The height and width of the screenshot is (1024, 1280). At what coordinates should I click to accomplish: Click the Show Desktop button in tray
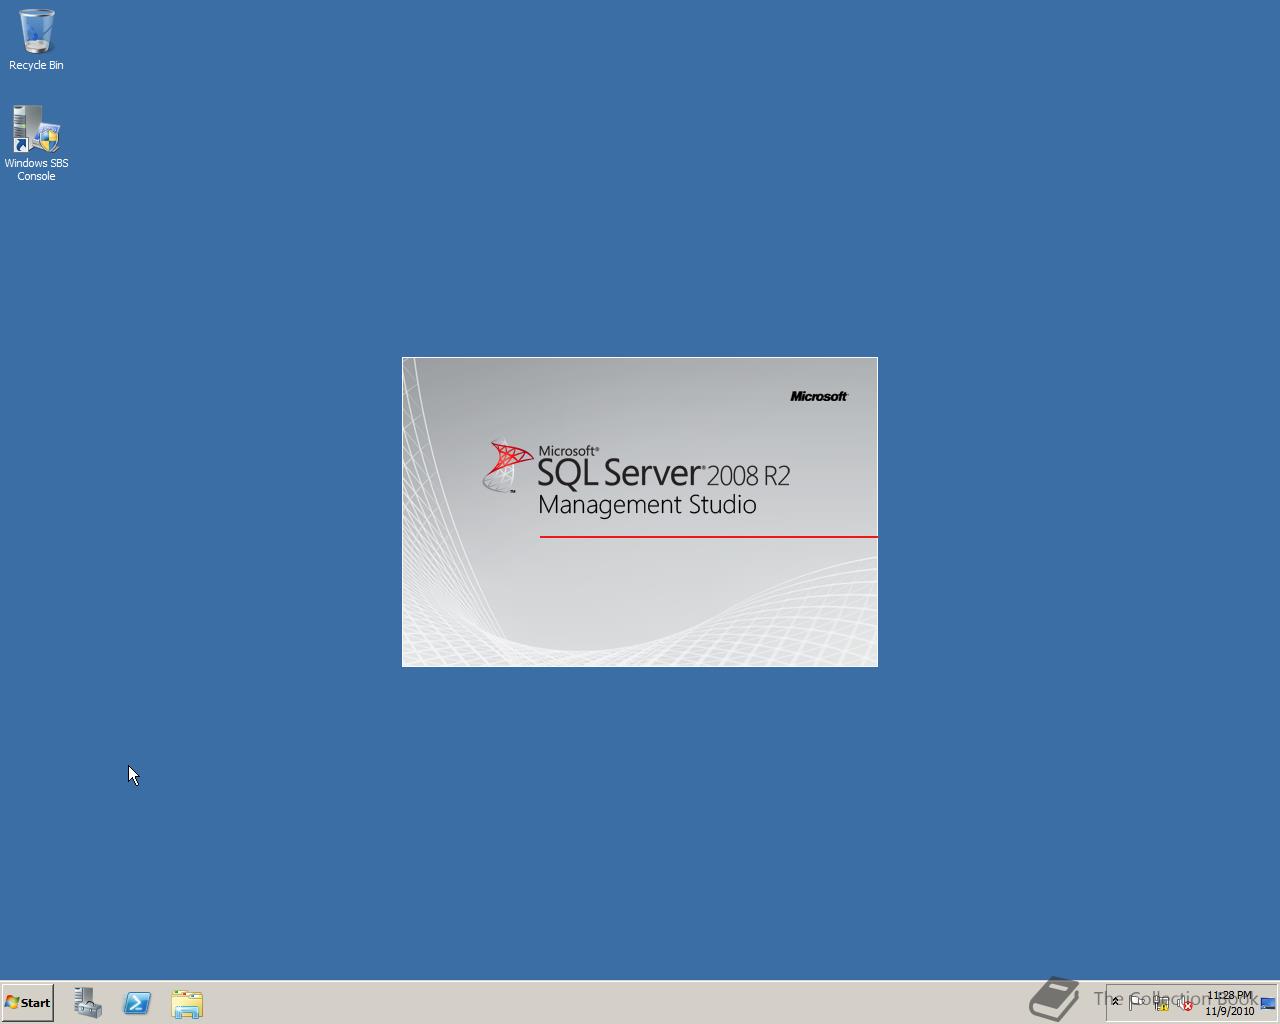(1268, 1003)
